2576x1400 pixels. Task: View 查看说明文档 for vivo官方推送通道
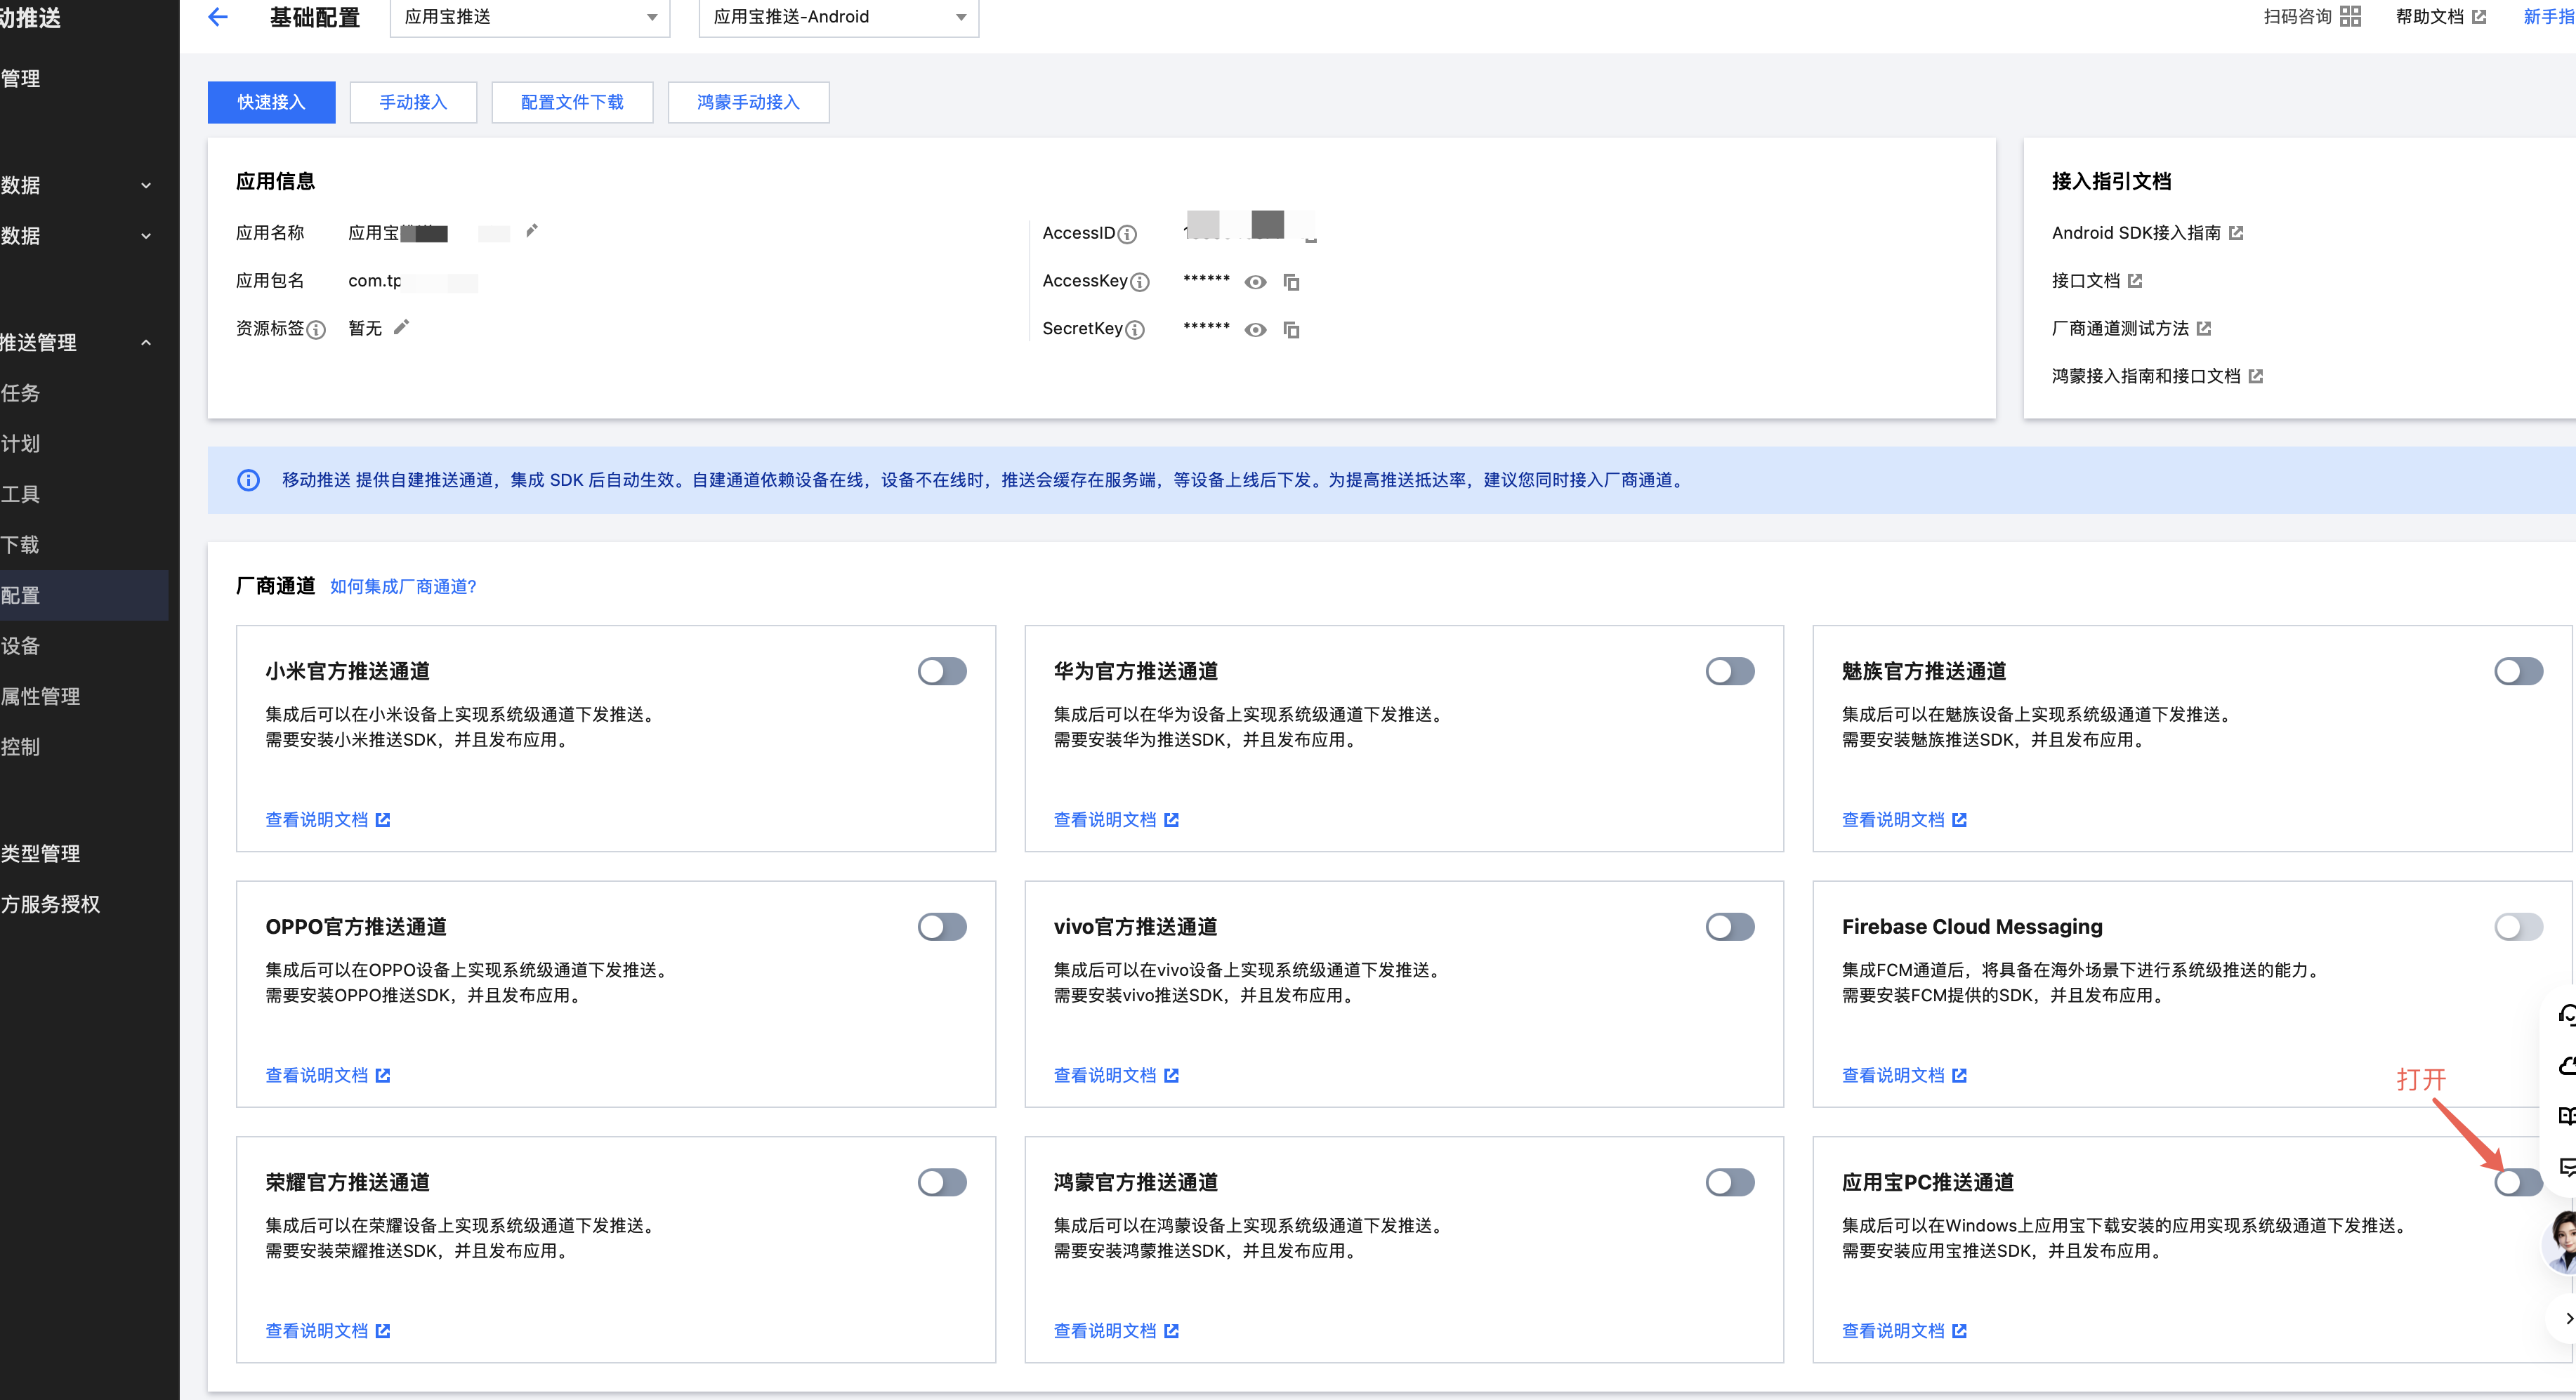pyautogui.click(x=1116, y=1076)
